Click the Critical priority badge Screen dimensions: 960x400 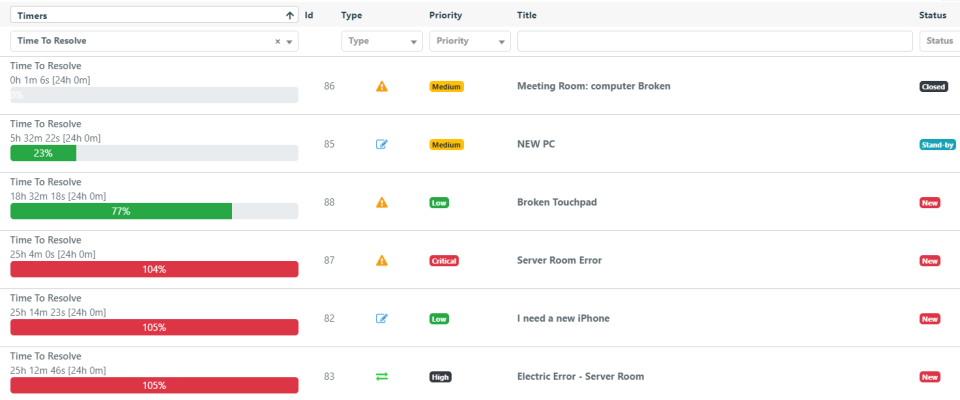[443, 261]
